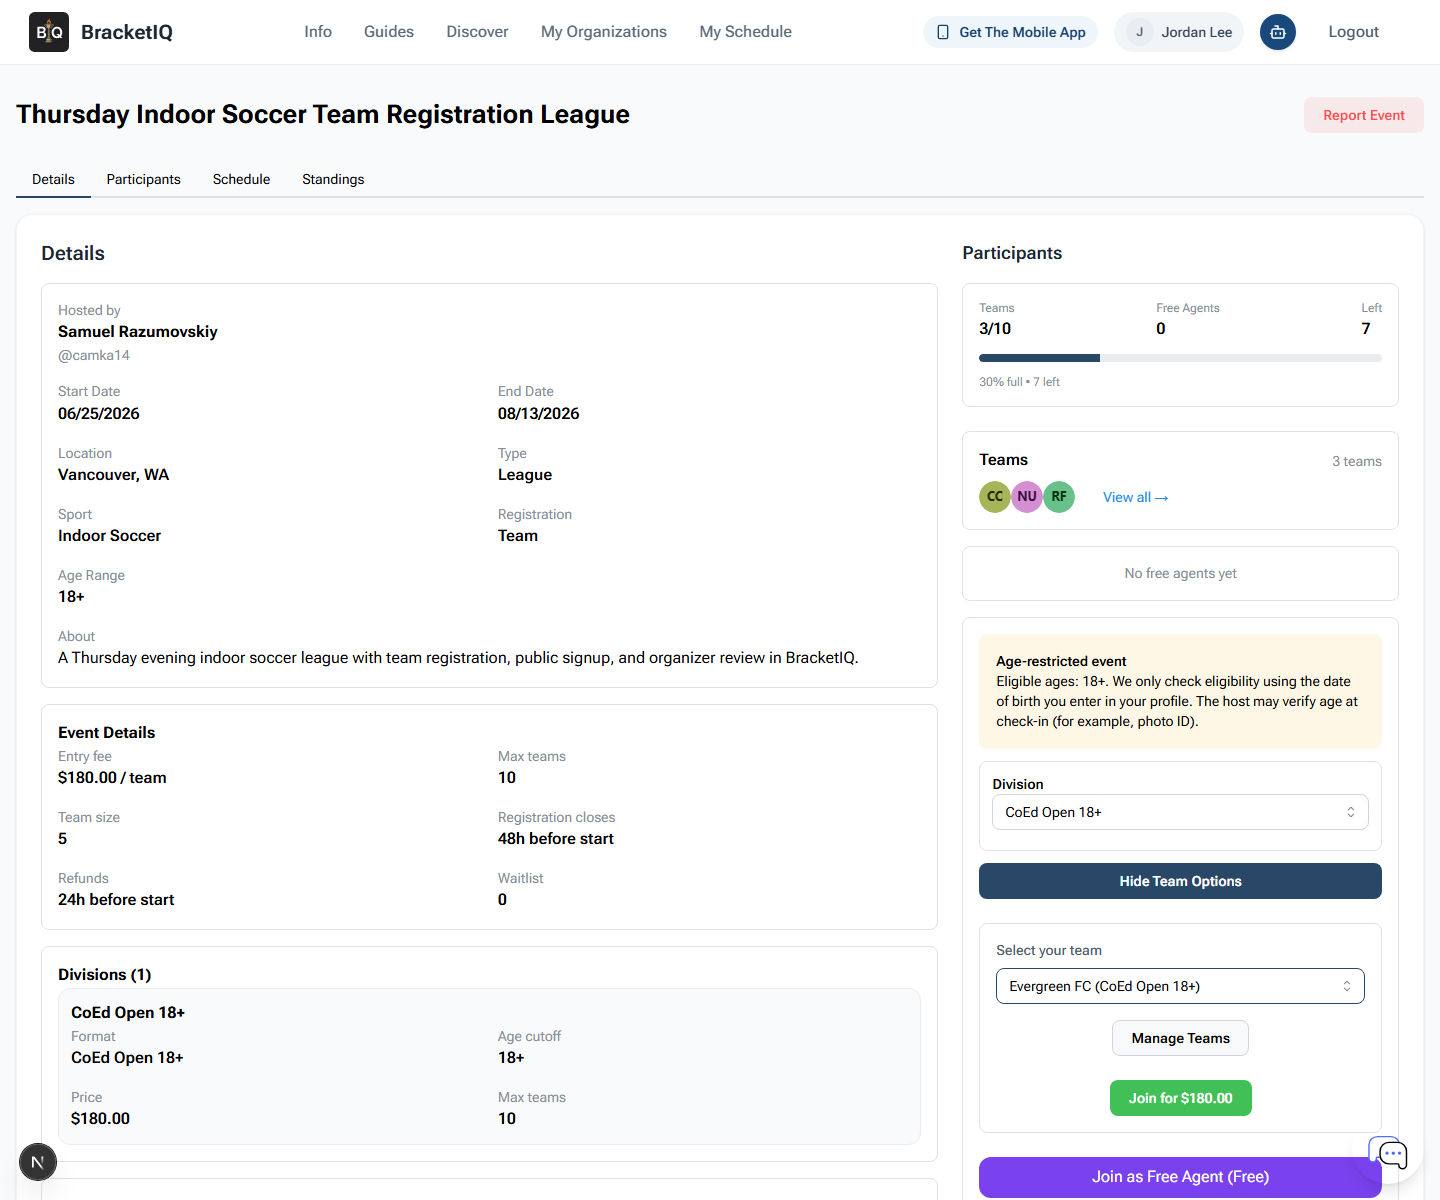
Task: Click the Jordan Lee profile chip
Action: (1179, 32)
